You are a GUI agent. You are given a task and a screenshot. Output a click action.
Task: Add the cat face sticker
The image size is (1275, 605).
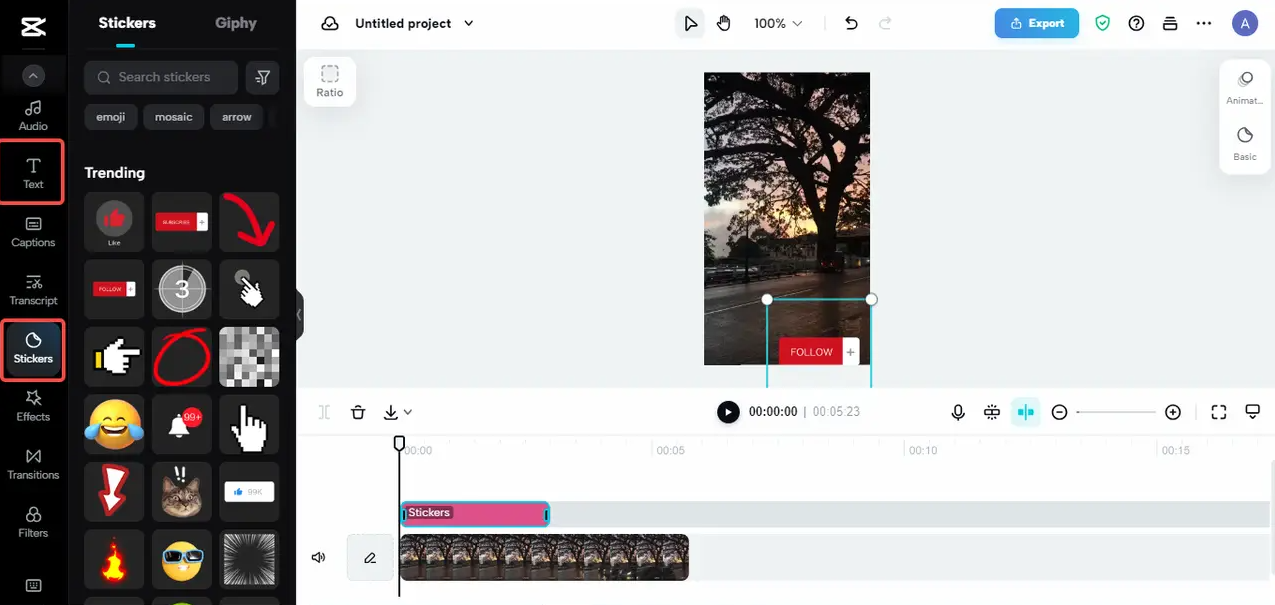point(181,492)
